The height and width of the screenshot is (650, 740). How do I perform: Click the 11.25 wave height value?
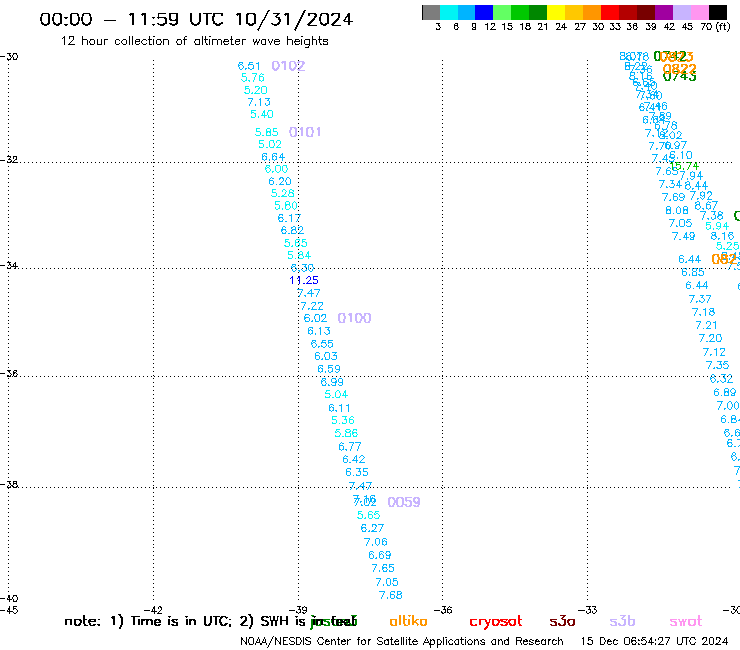[304, 280]
